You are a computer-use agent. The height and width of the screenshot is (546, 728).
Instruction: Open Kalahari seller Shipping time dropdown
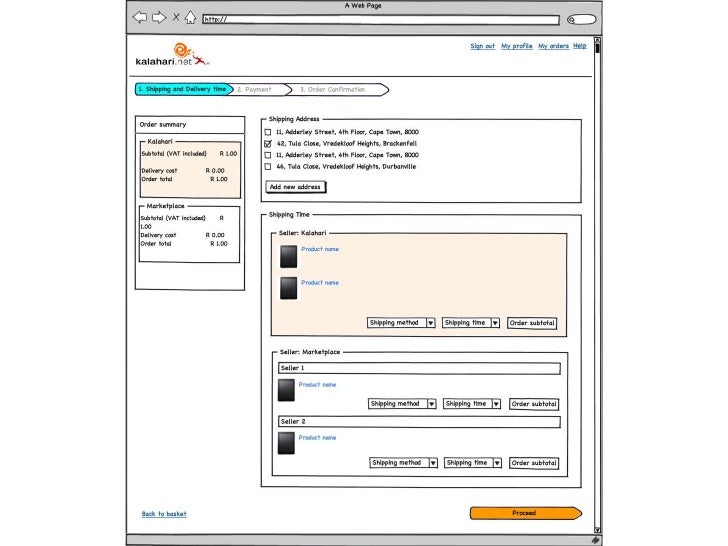[471, 323]
